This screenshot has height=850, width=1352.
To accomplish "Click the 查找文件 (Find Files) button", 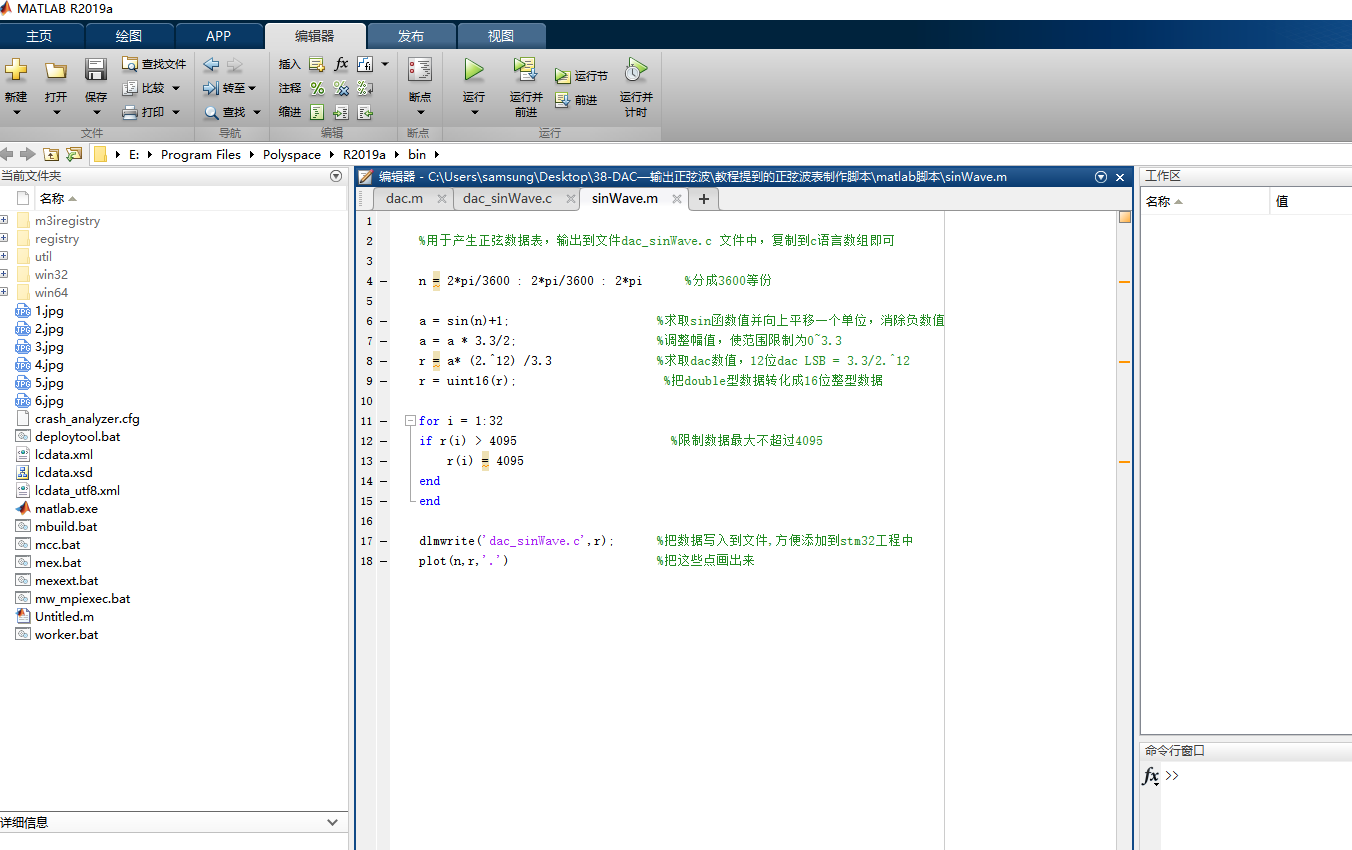I will pos(154,64).
